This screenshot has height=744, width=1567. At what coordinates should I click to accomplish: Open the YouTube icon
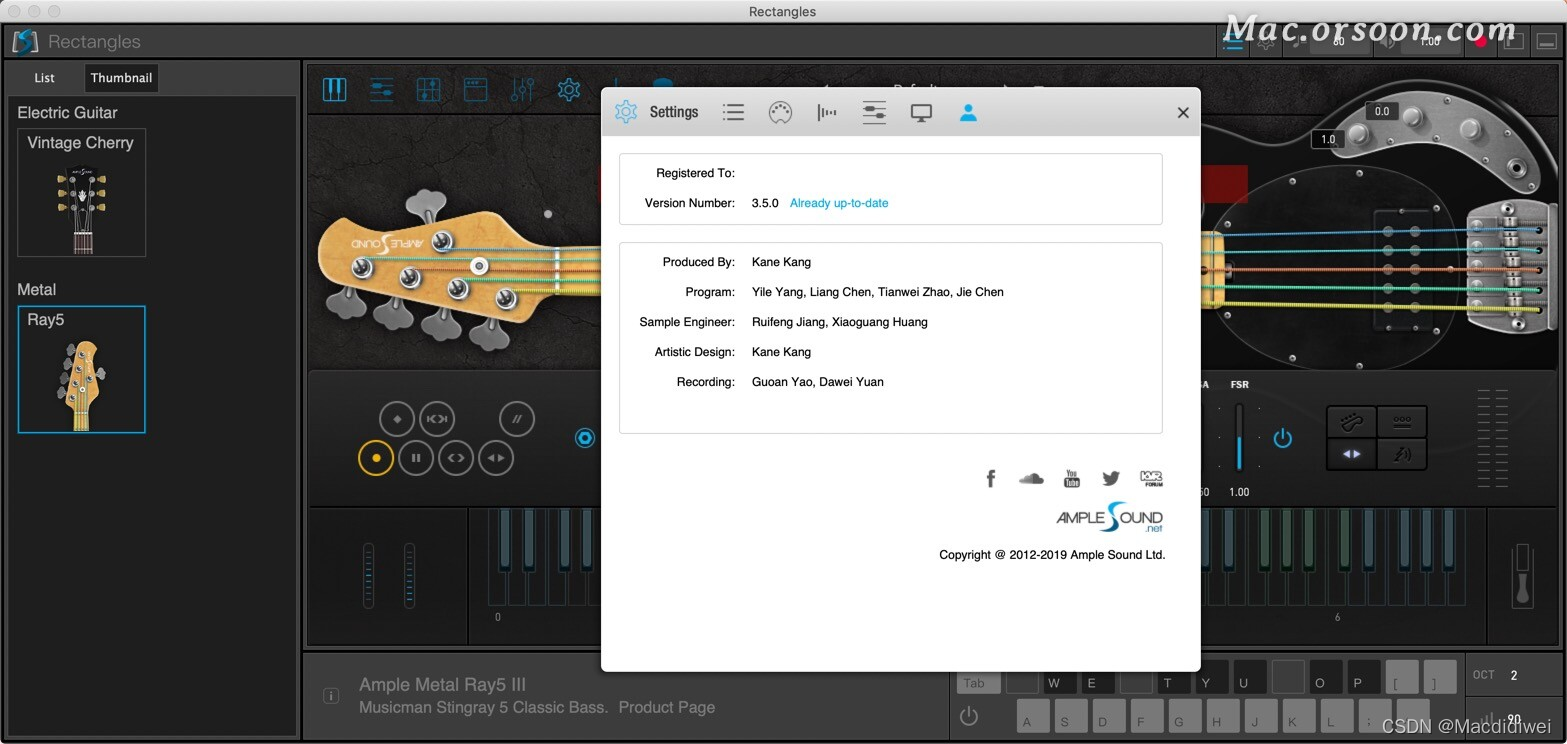[1071, 479]
